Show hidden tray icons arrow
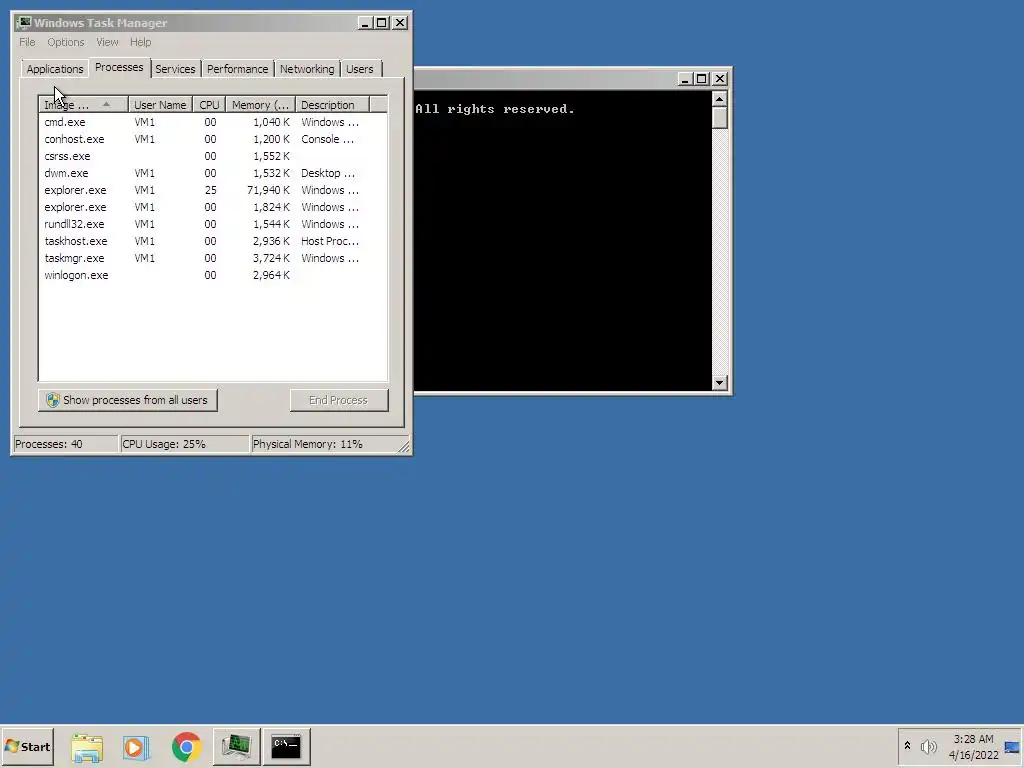The height and width of the screenshot is (768, 1024). 907,746
